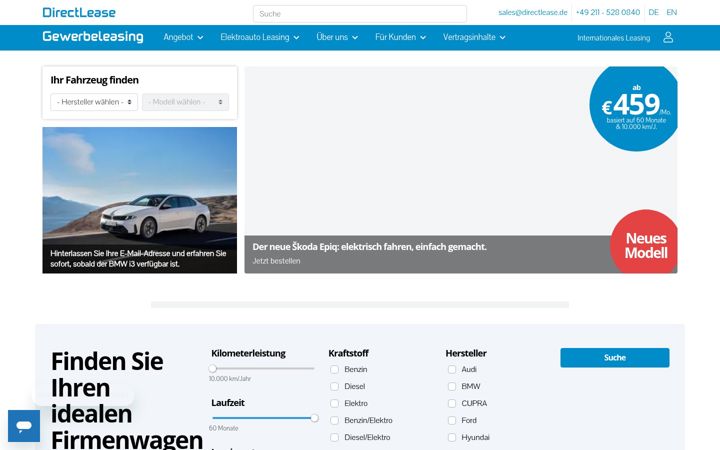Expand the Angebot menu
This screenshot has height=450, width=720.
(183, 37)
